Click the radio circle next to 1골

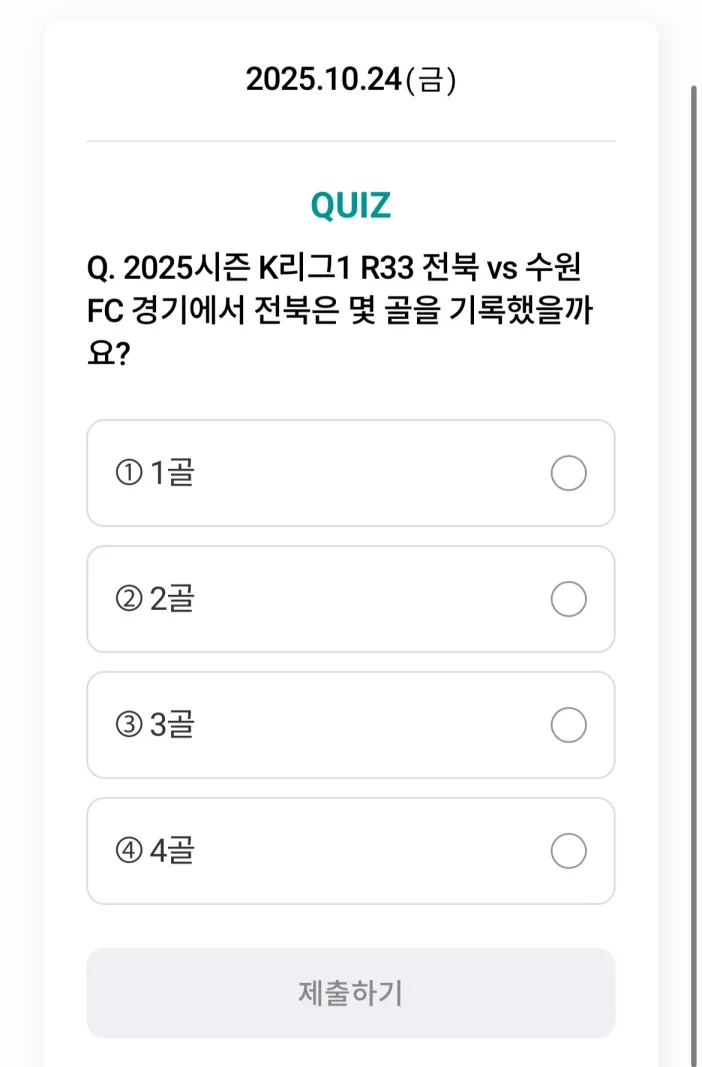[x=569, y=474]
